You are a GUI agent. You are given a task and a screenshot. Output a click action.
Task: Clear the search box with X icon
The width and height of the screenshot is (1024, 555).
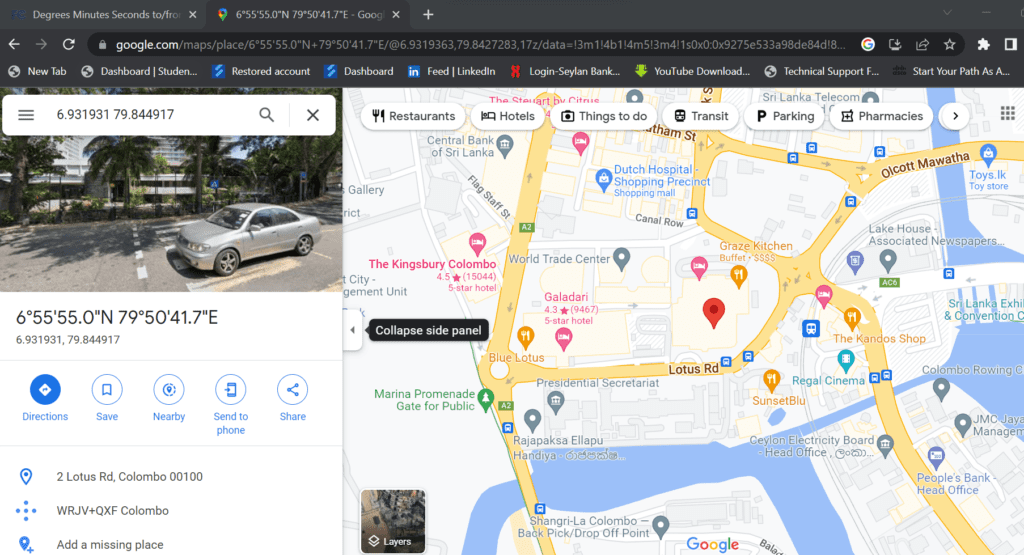(x=313, y=115)
